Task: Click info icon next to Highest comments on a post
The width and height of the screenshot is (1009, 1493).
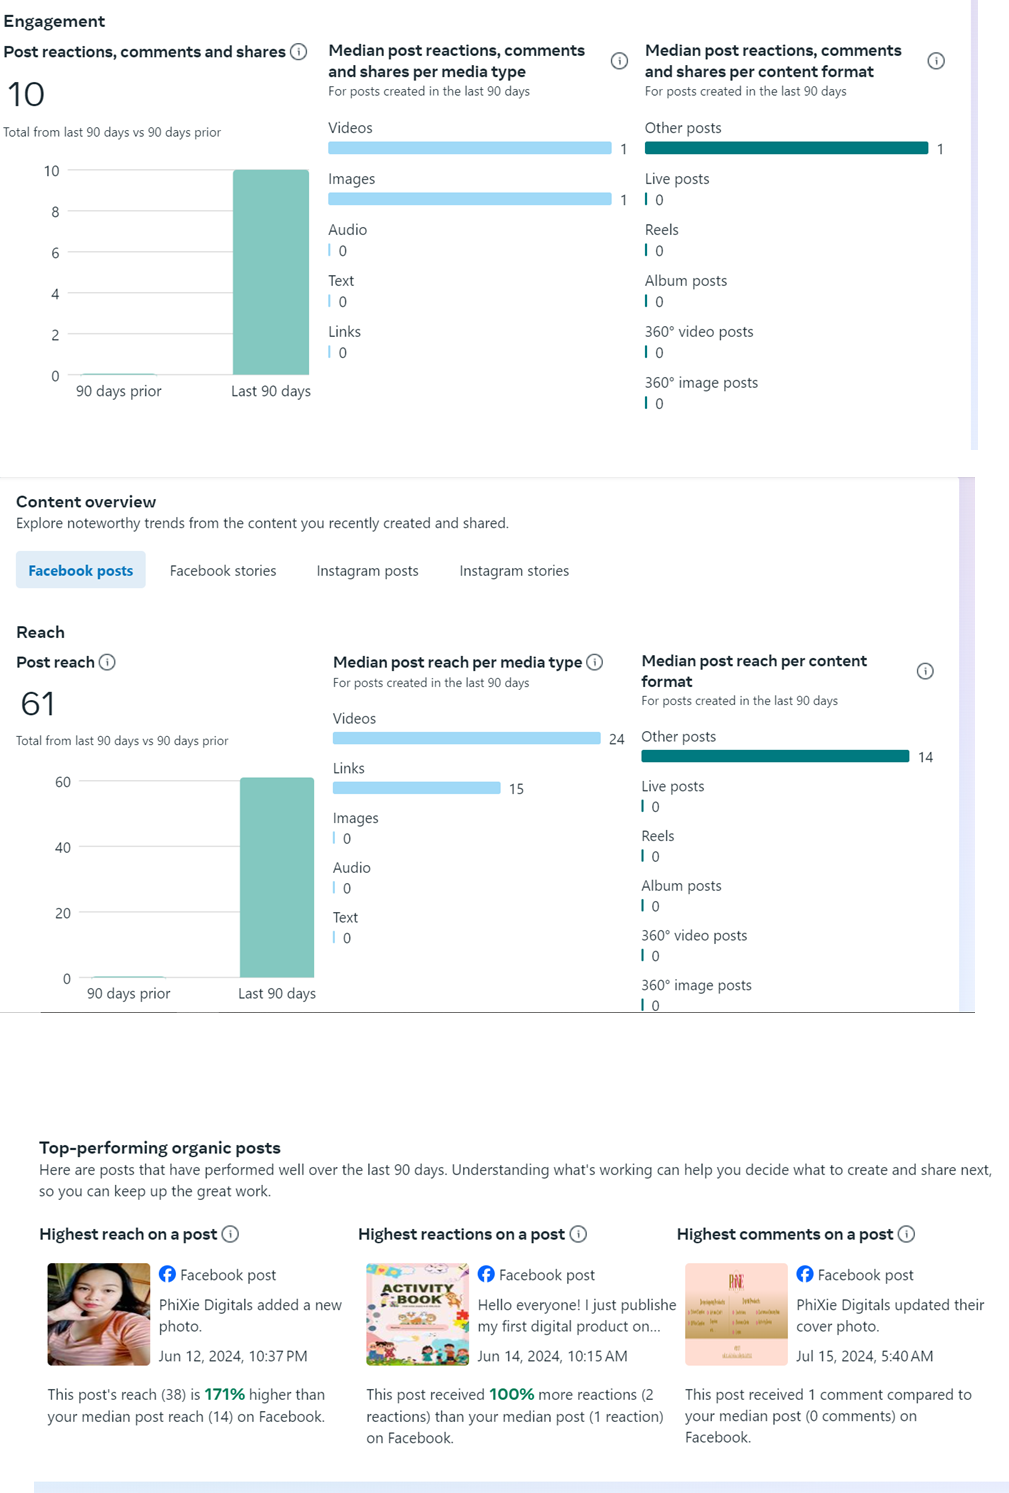Action: pyautogui.click(x=906, y=1234)
